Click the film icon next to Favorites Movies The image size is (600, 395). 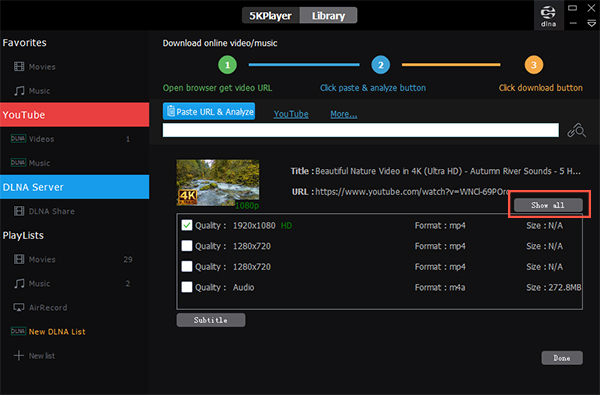click(19, 67)
